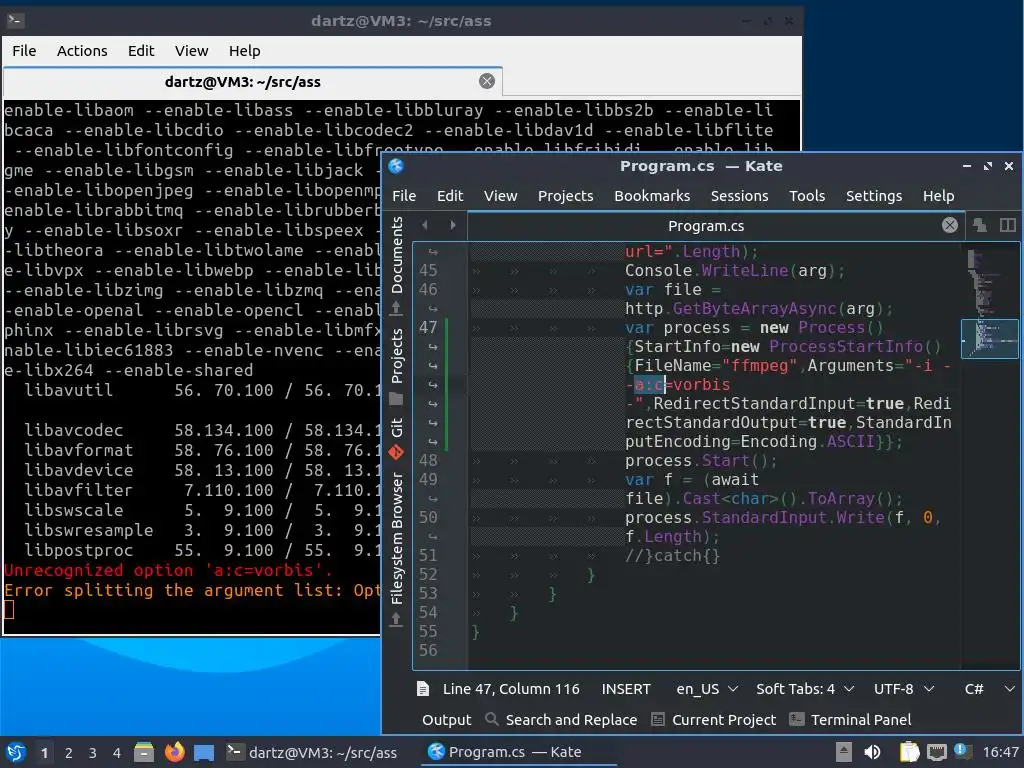Open Kate's Help menu
The image size is (1024, 768).
[938, 196]
